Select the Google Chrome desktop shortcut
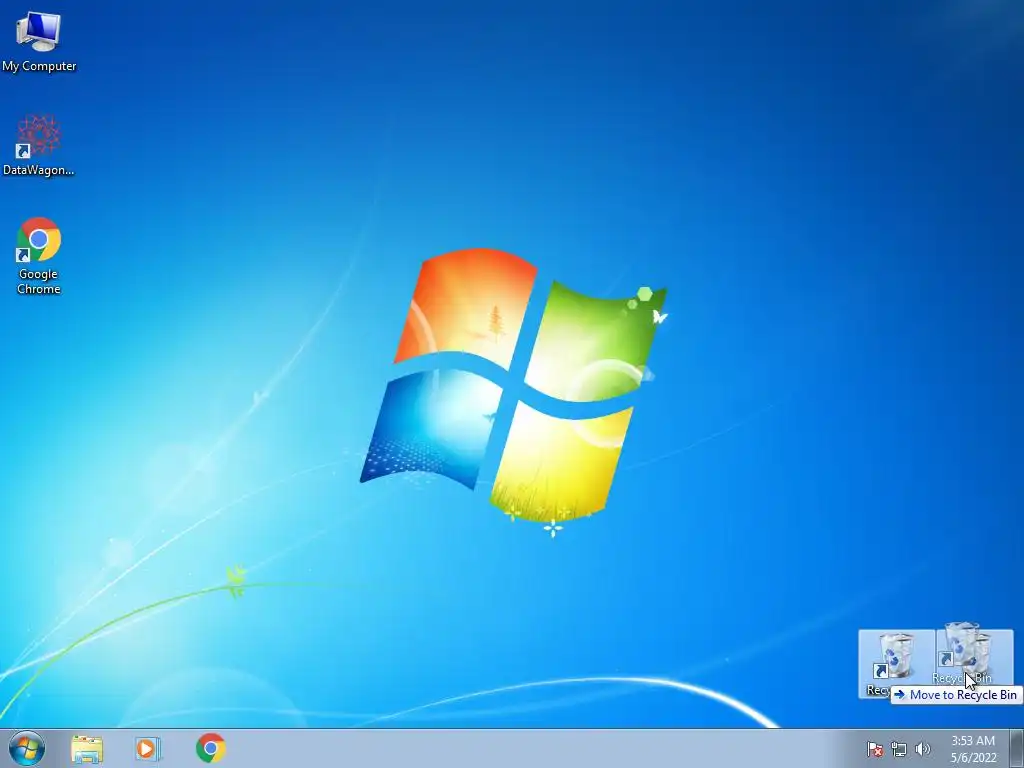Screen dimensions: 1024x768 pos(39,255)
